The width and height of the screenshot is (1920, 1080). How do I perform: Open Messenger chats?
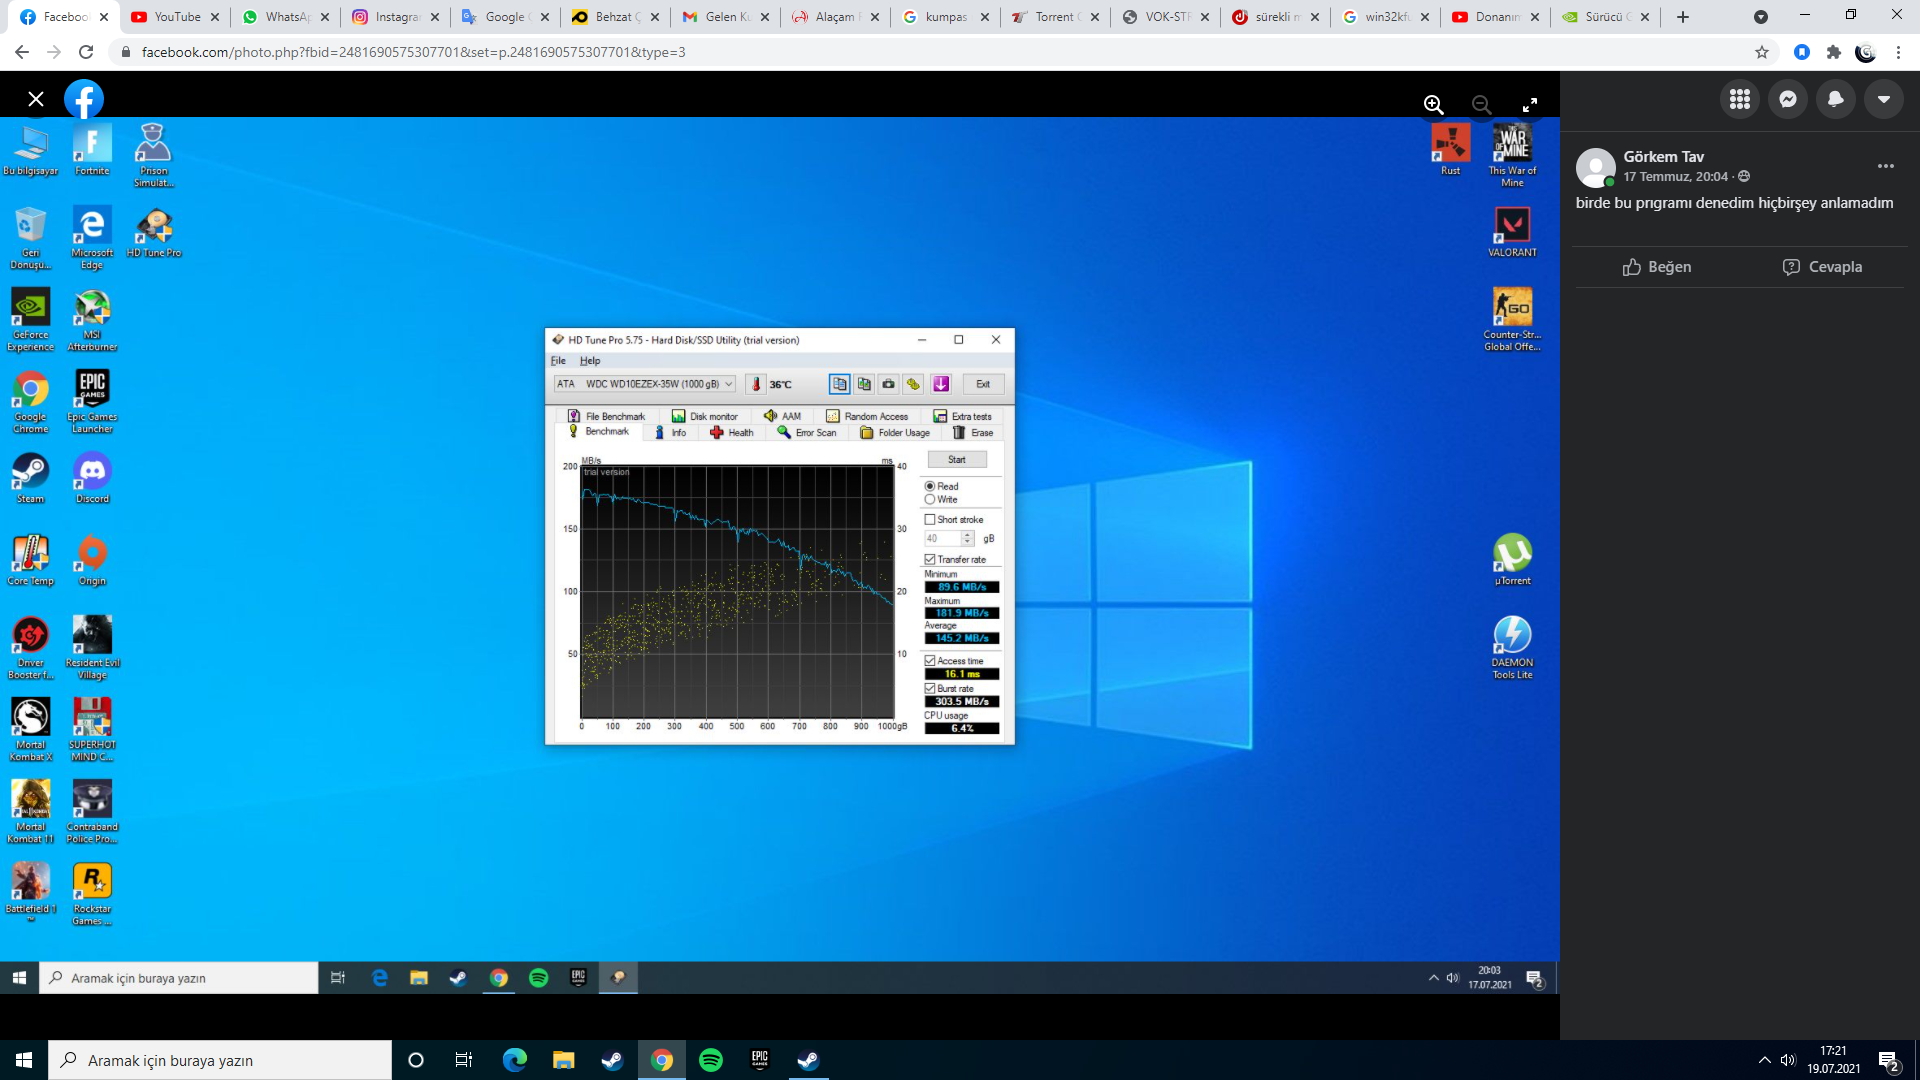pyautogui.click(x=1788, y=99)
